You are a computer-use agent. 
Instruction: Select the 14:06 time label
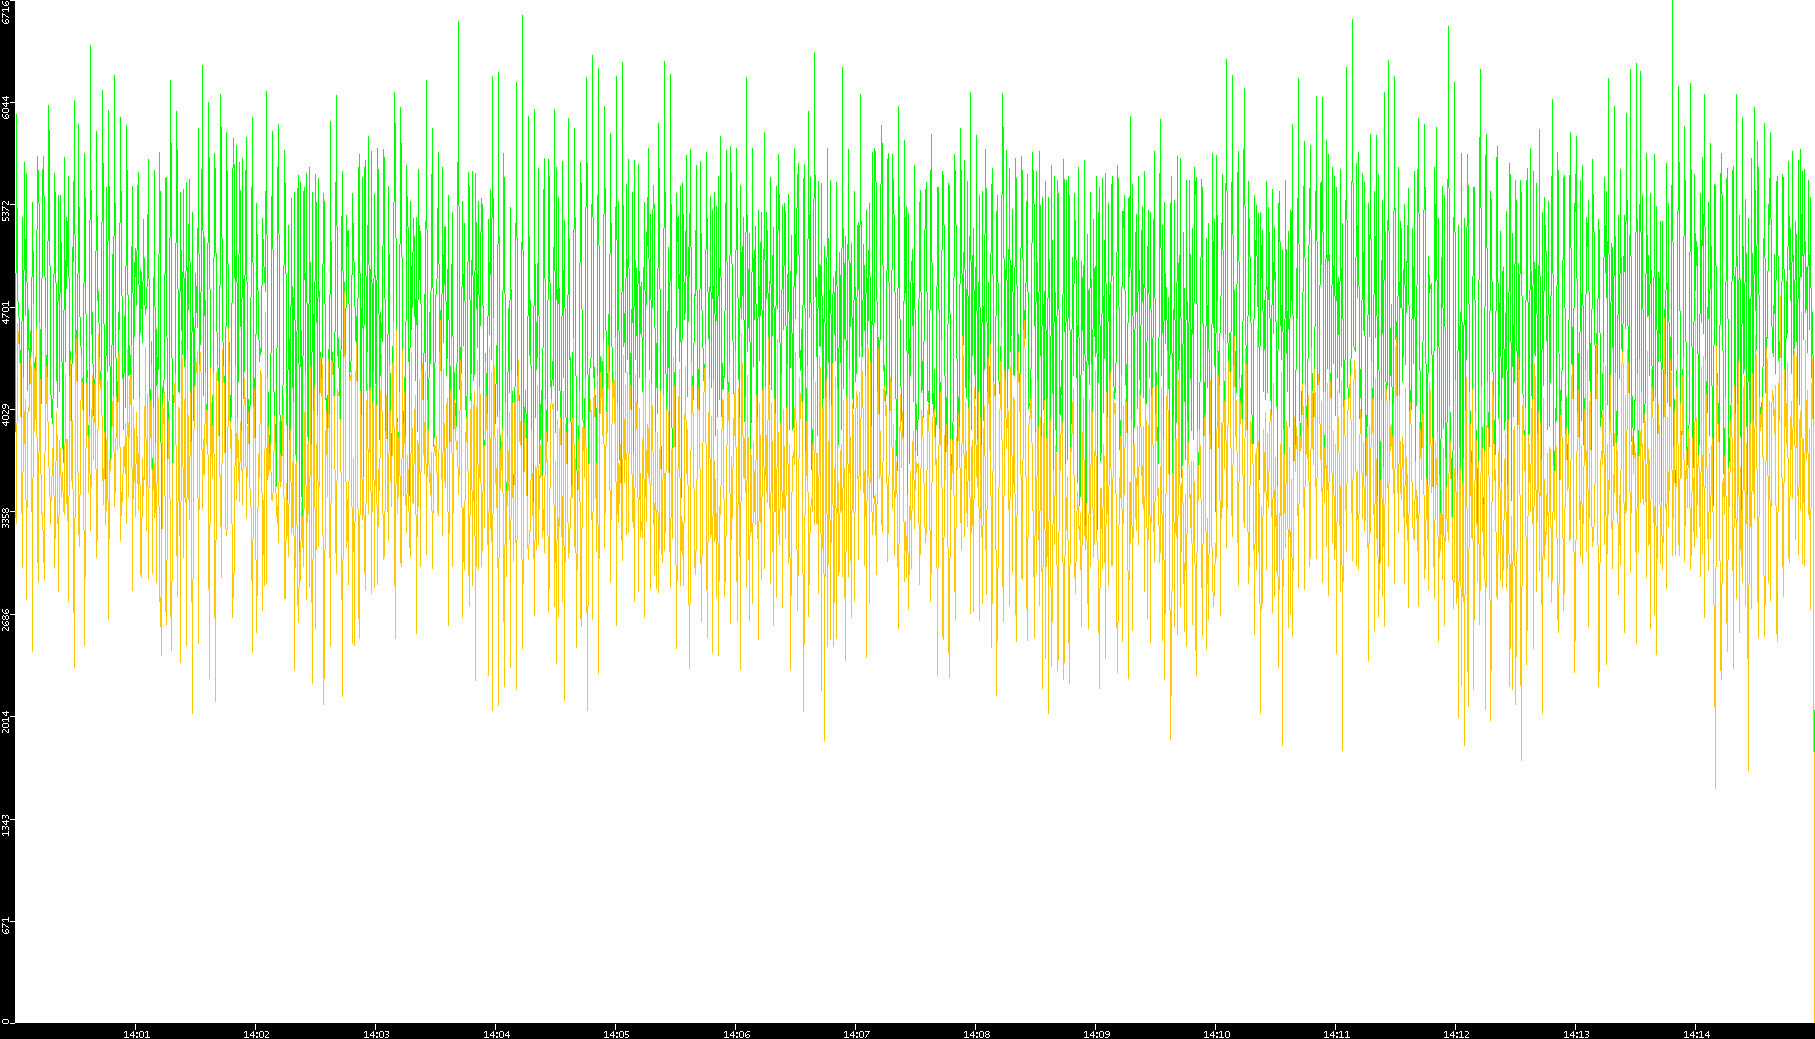pos(736,1034)
